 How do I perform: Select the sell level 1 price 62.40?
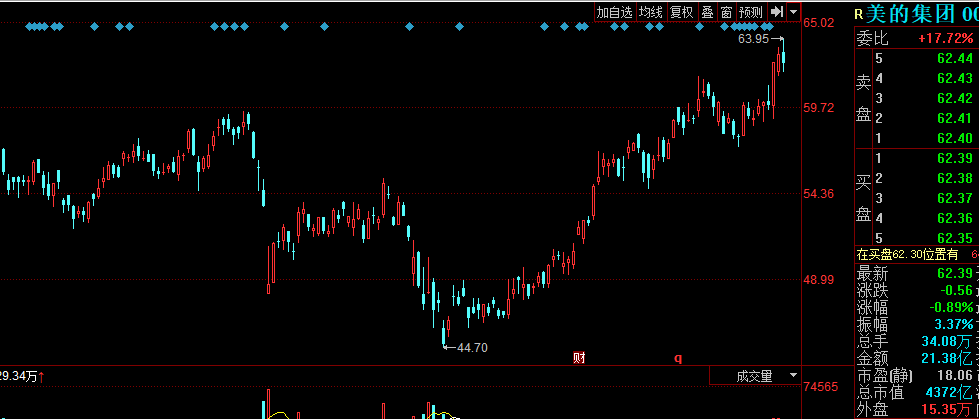[955, 138]
